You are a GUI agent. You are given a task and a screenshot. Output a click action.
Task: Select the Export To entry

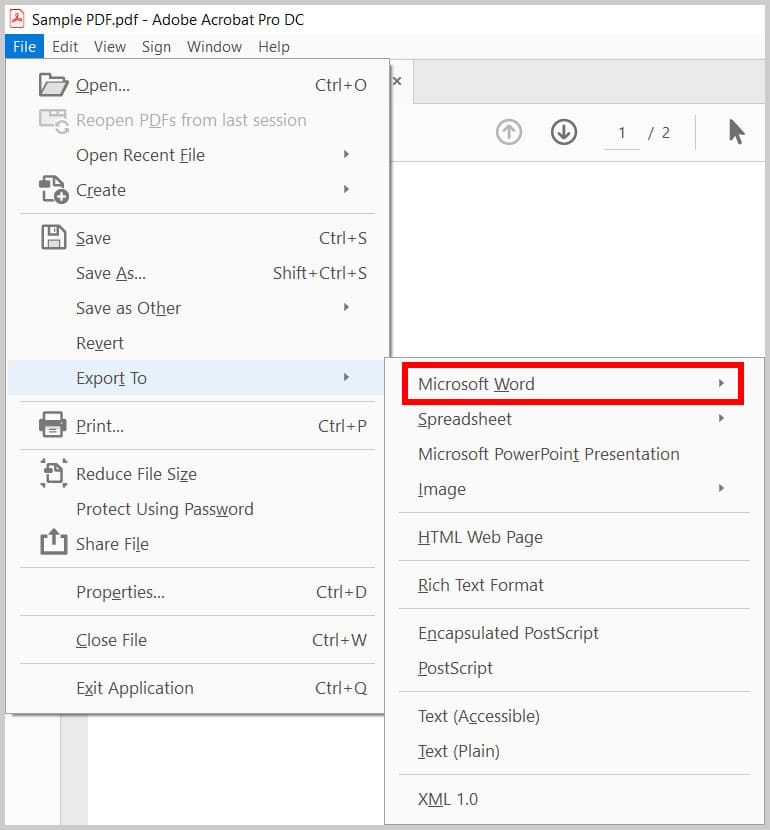[x=196, y=378]
